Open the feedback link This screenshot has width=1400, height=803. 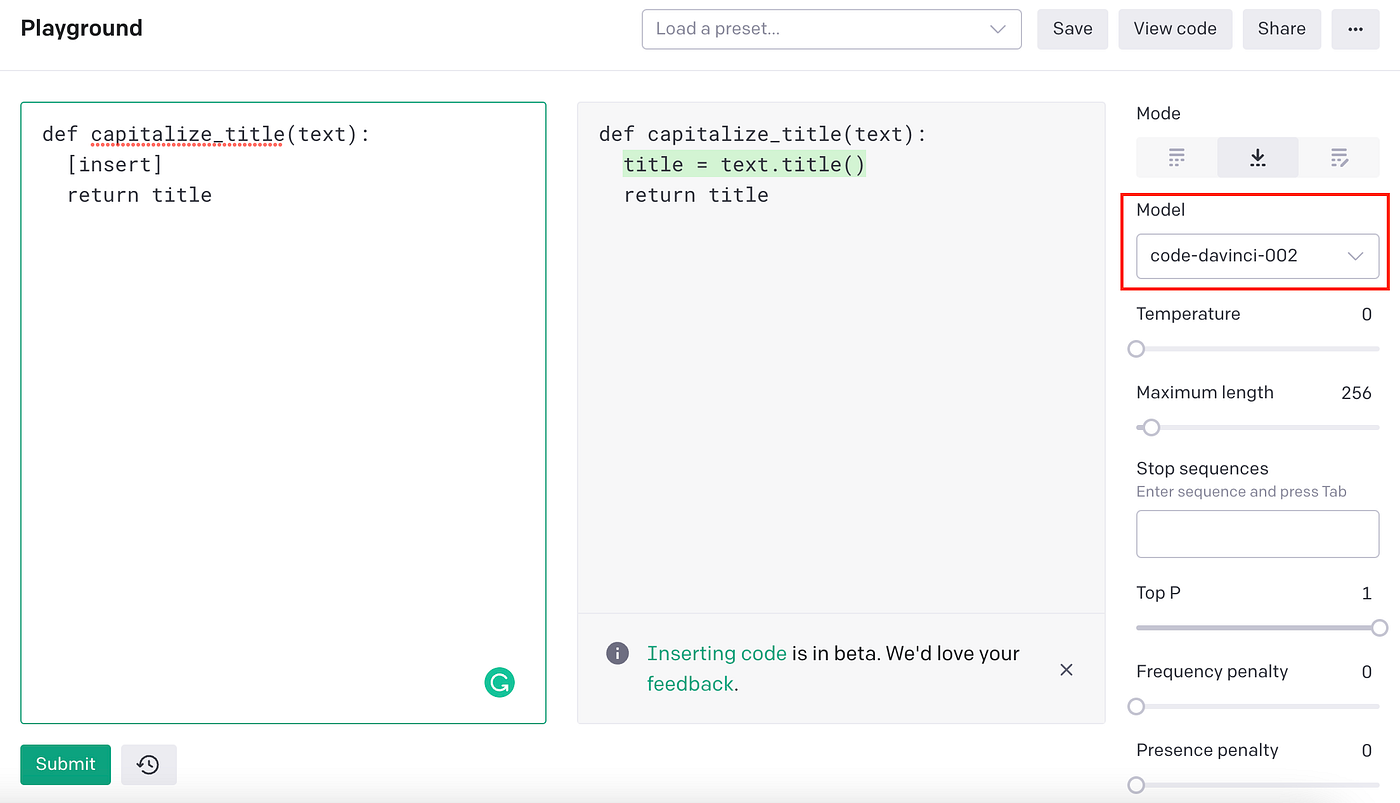tap(690, 684)
